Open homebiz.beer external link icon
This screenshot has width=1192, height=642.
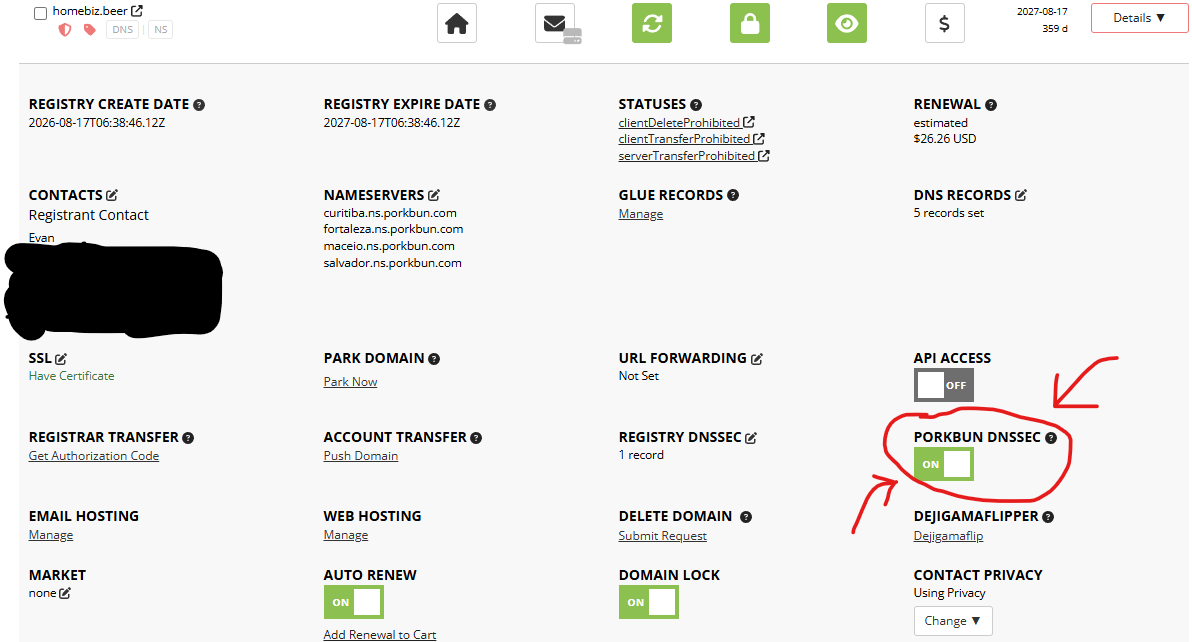137,11
